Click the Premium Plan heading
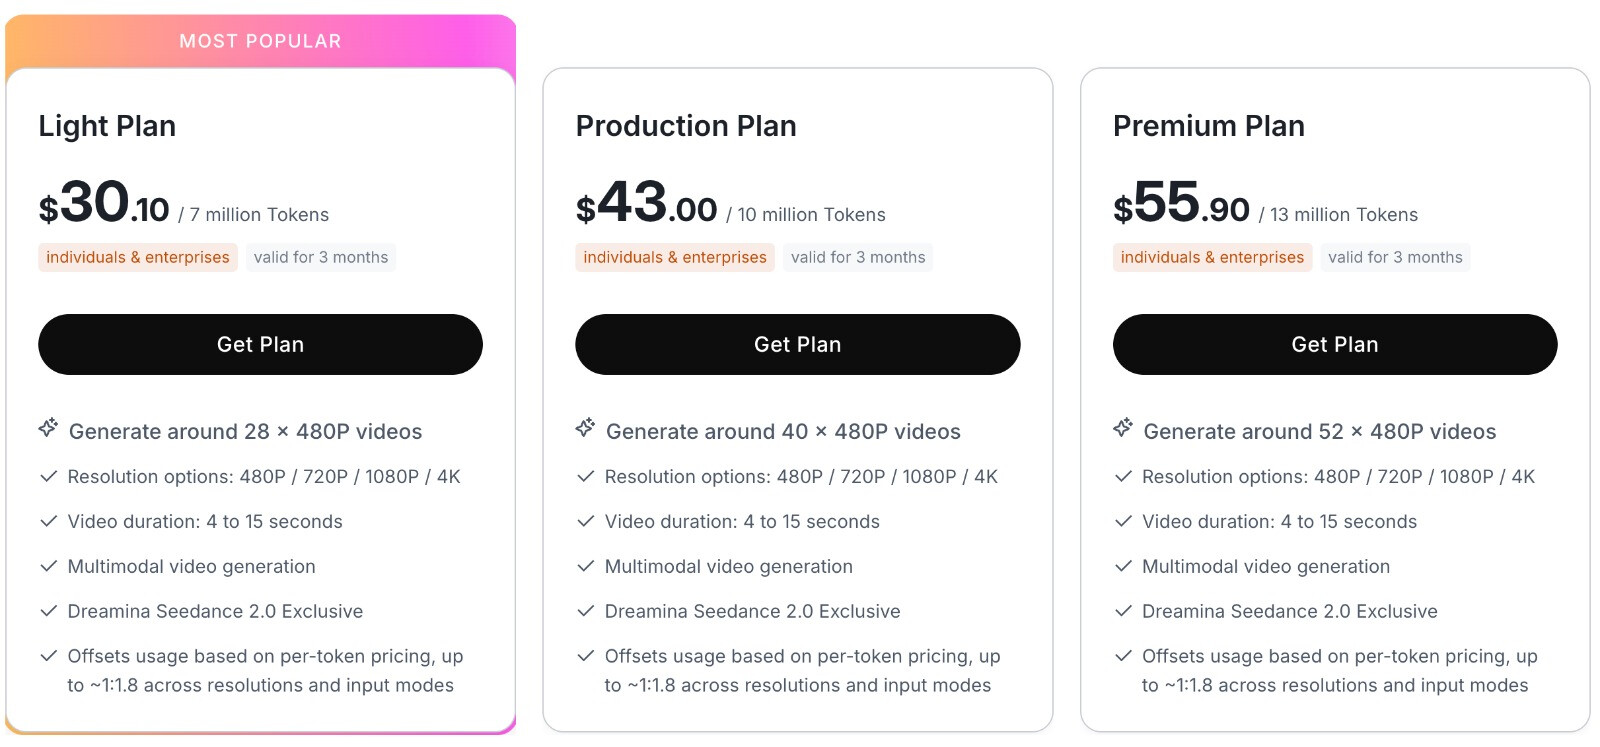This screenshot has width=1600, height=747. click(1209, 126)
